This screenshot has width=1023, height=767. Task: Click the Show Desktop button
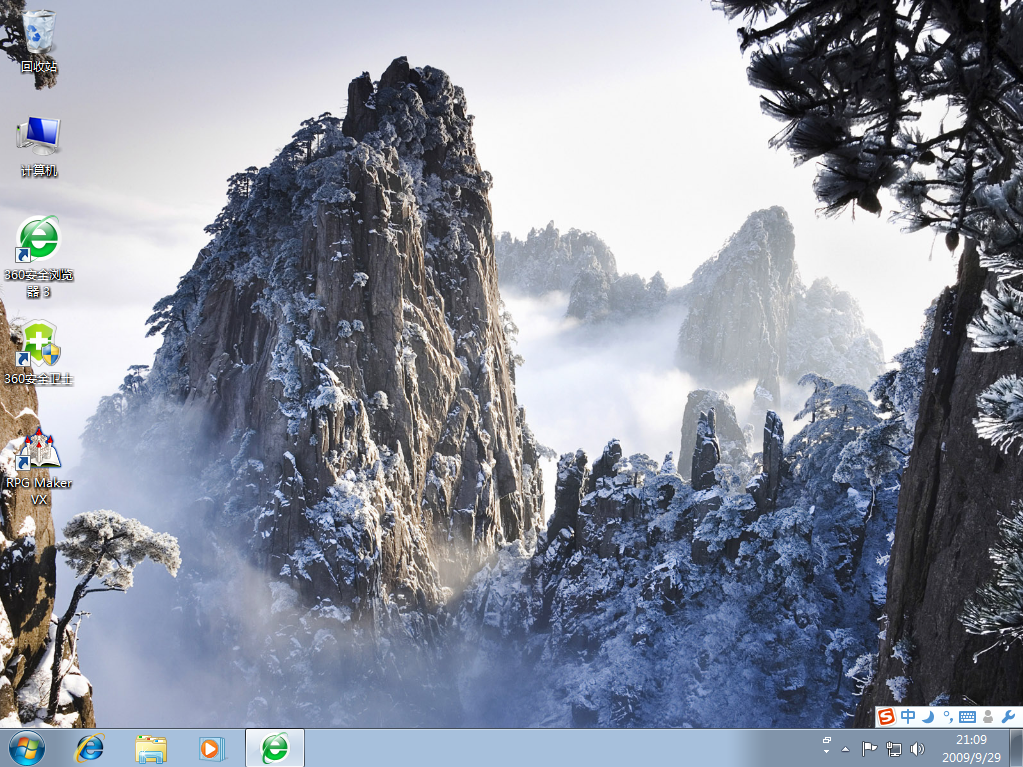(x=1016, y=748)
